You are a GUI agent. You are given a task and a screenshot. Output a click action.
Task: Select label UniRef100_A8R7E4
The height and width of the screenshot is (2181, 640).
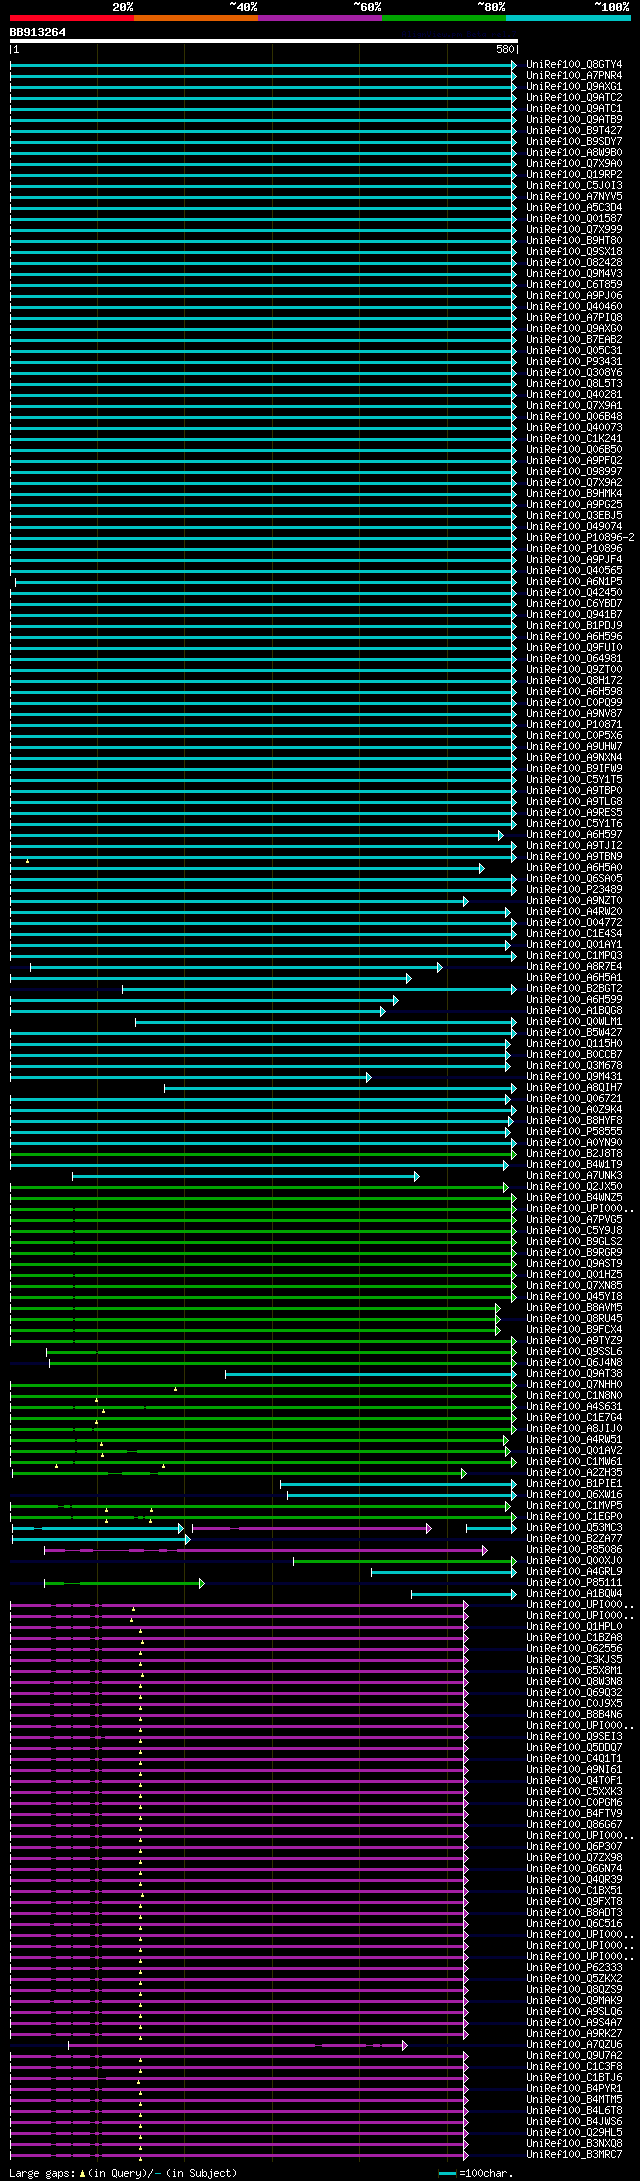pyautogui.click(x=574, y=967)
